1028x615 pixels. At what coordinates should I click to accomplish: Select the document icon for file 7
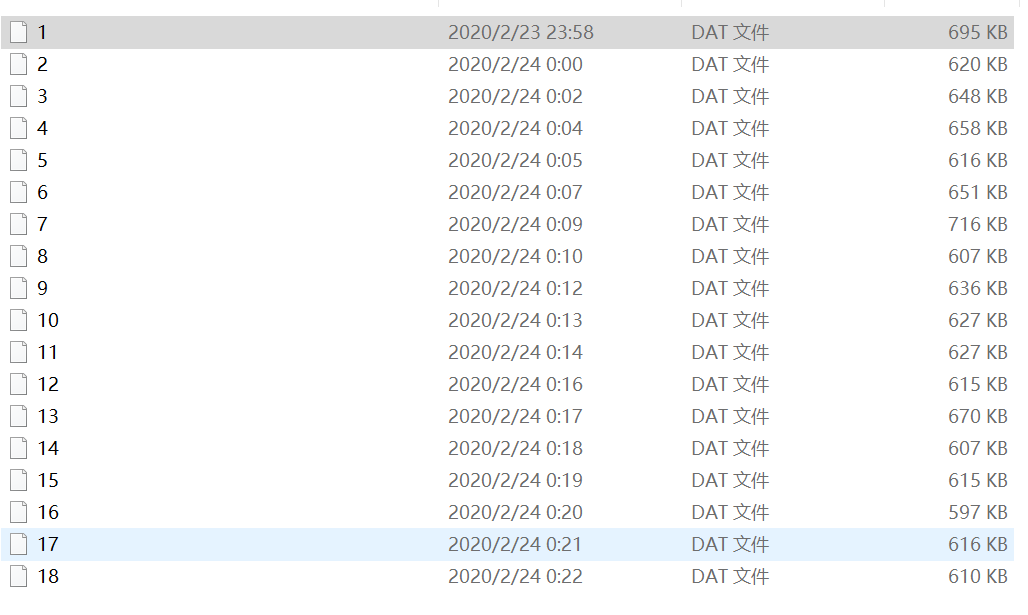coord(19,224)
